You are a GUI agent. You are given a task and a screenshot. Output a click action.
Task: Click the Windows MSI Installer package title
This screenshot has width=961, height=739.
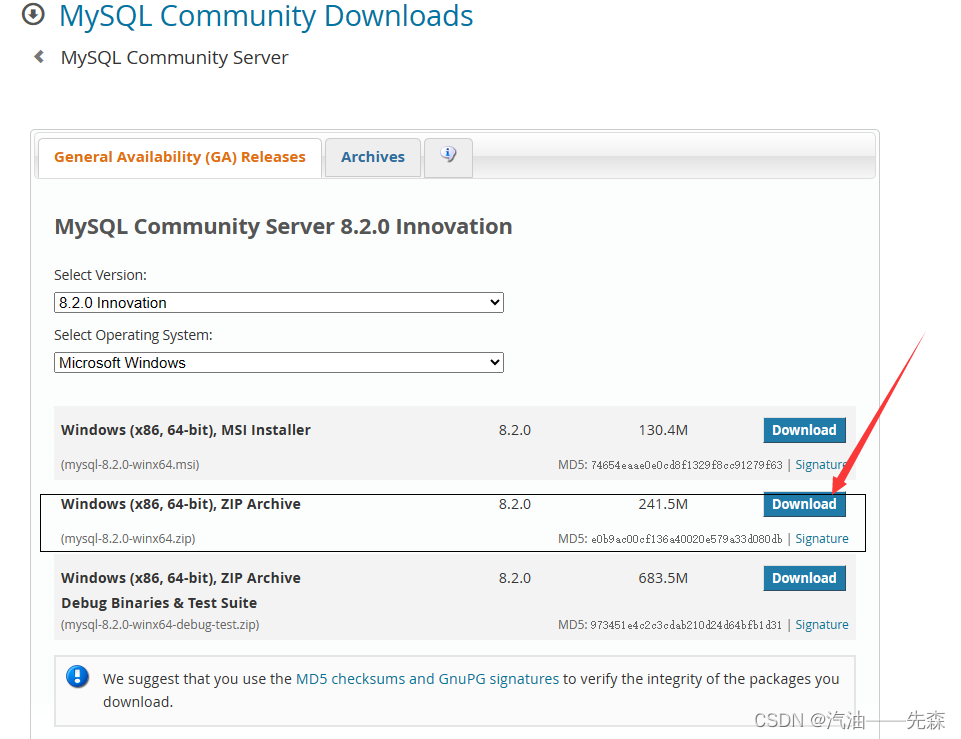coord(186,430)
